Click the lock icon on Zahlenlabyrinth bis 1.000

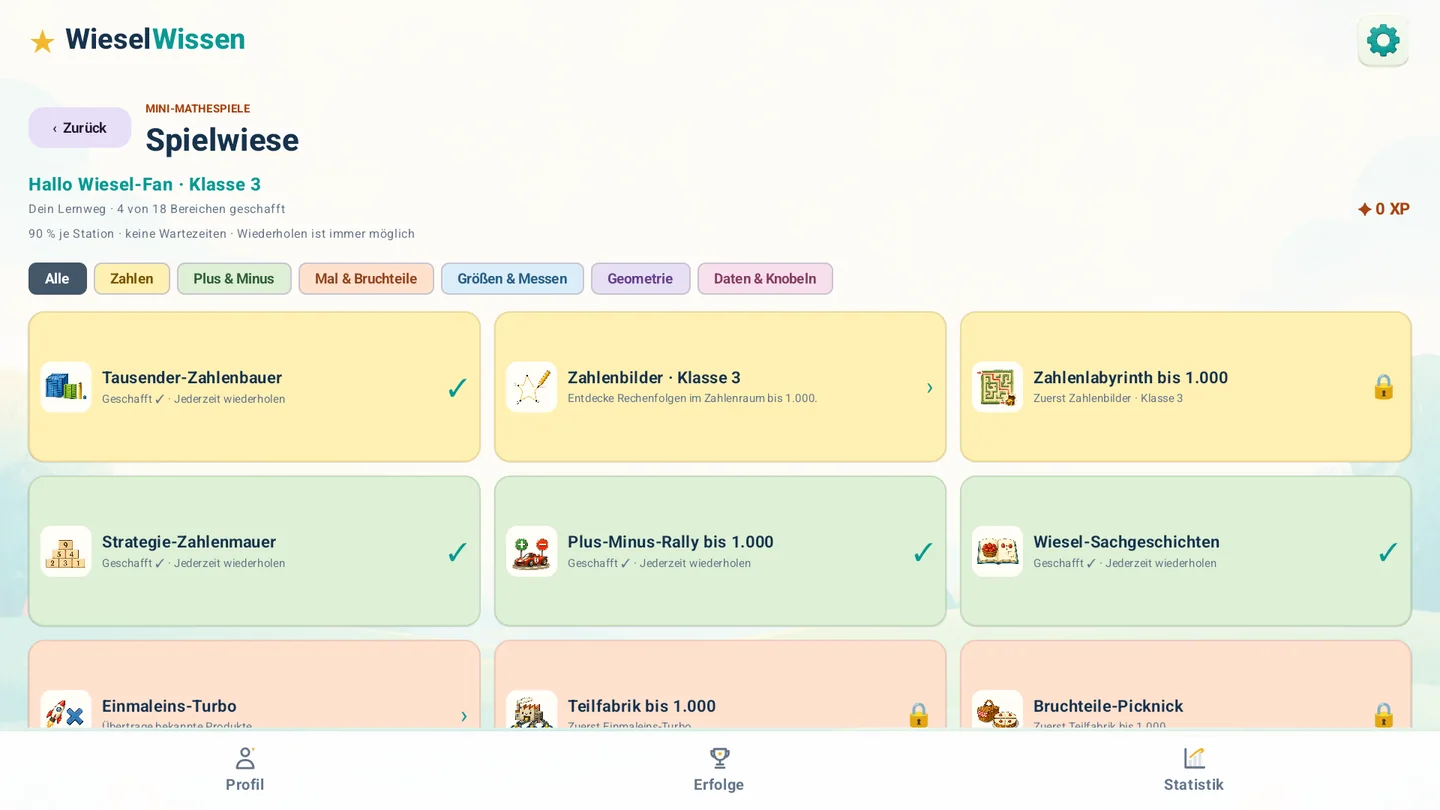tap(1383, 387)
